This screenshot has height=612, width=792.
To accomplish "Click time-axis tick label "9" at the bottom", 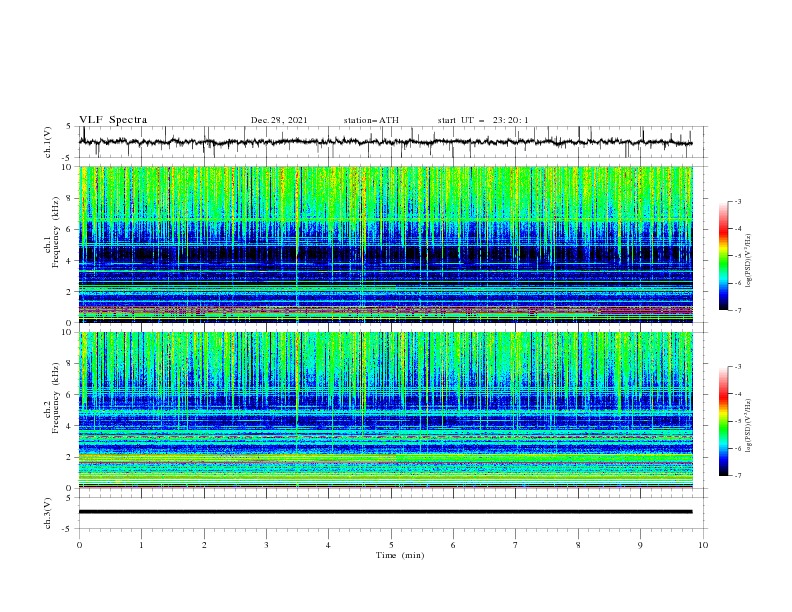I will coord(640,545).
